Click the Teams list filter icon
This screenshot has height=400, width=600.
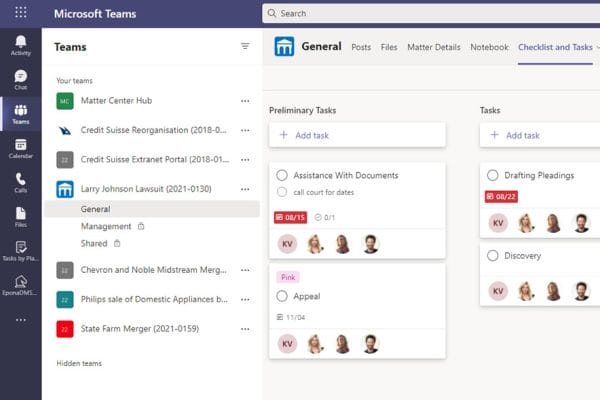point(245,46)
